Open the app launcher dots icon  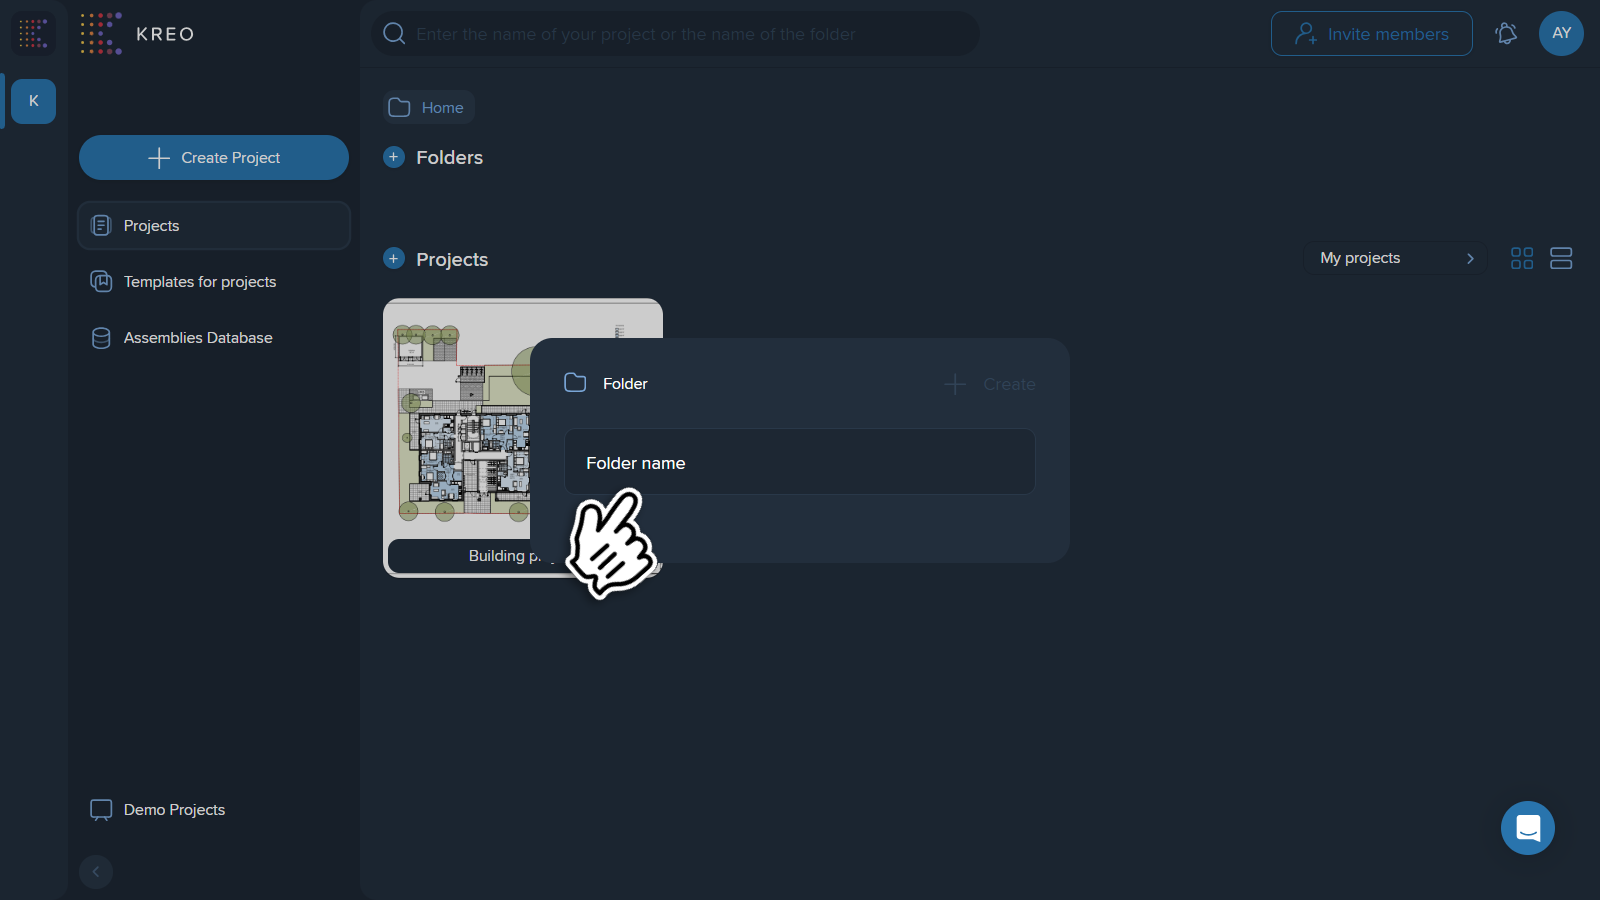click(33, 33)
